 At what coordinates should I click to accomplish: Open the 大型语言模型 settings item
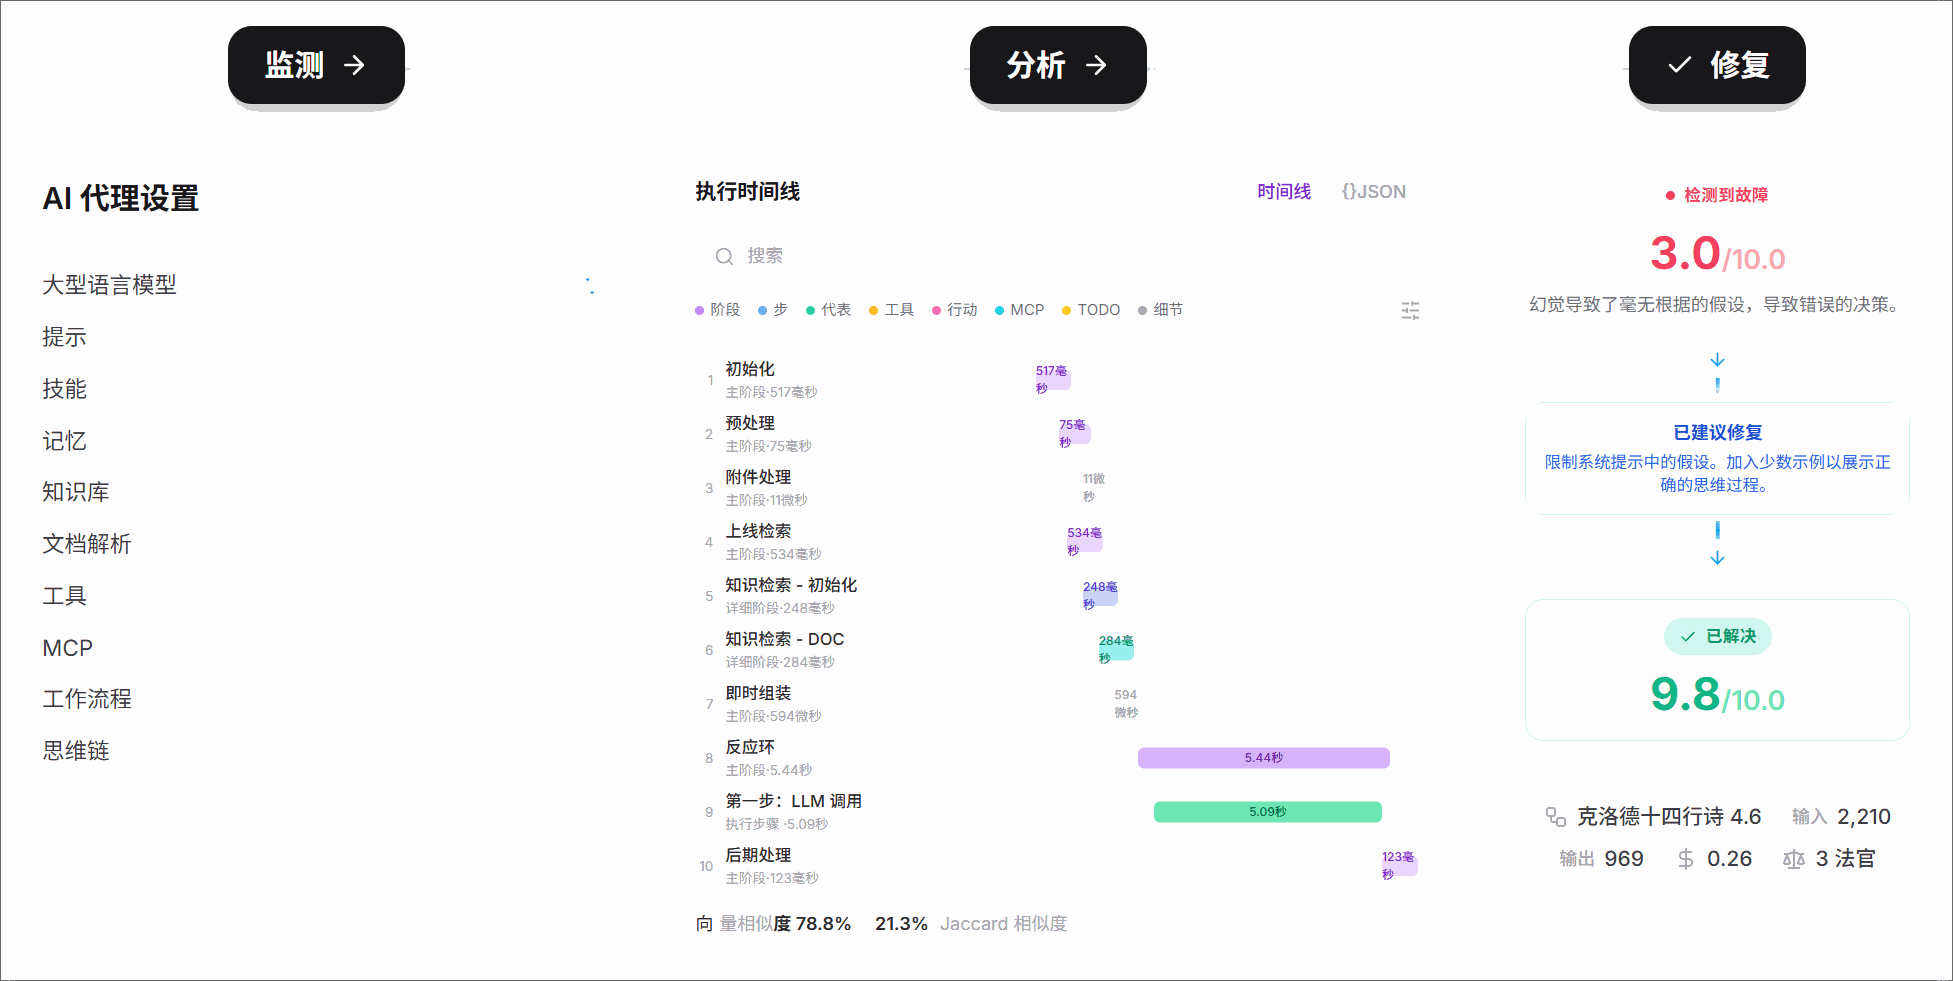(x=109, y=285)
